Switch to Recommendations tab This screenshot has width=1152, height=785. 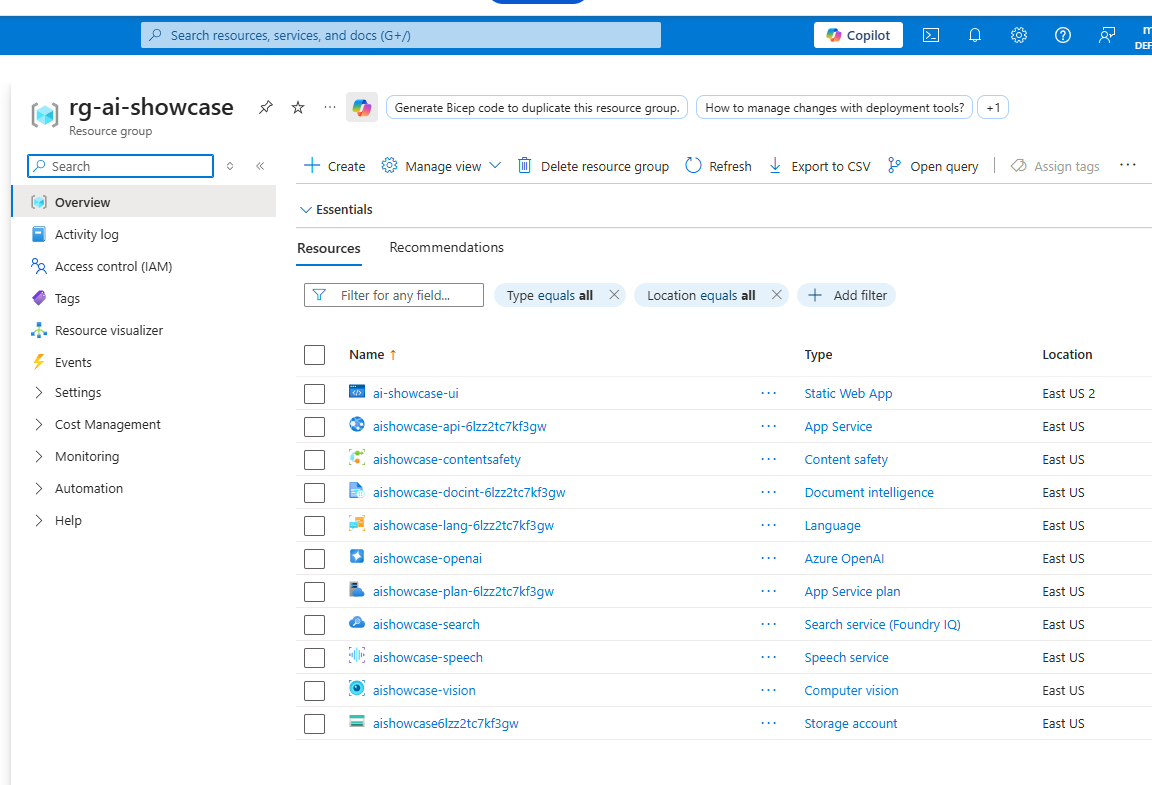click(446, 248)
